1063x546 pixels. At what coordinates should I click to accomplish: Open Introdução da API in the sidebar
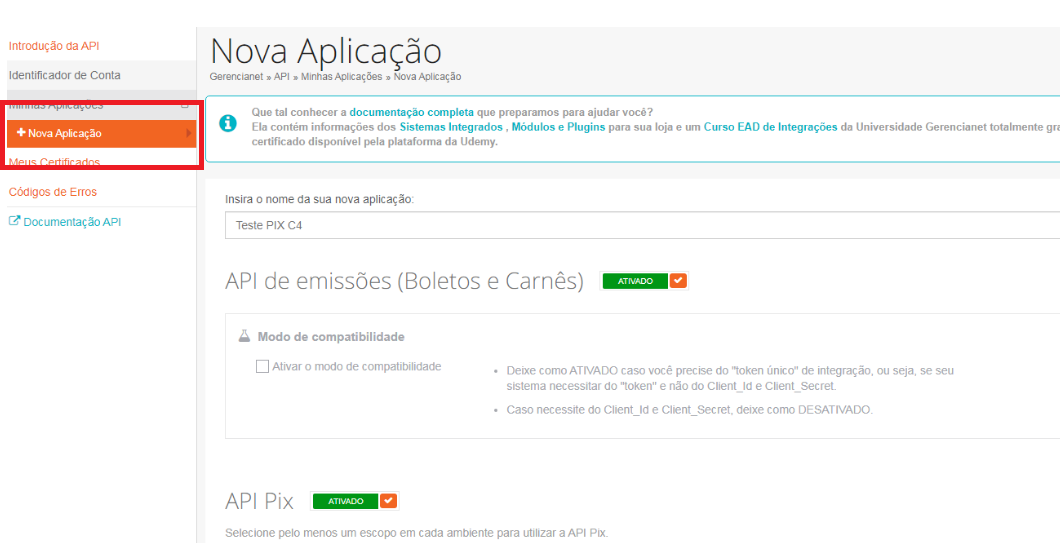[54, 46]
